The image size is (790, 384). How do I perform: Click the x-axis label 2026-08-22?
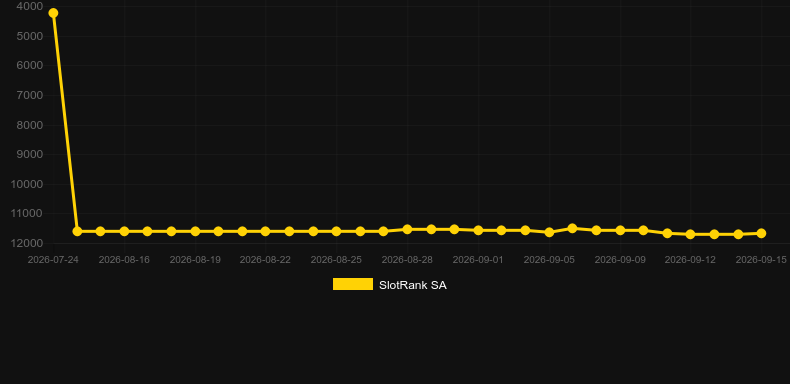pyautogui.click(x=266, y=260)
